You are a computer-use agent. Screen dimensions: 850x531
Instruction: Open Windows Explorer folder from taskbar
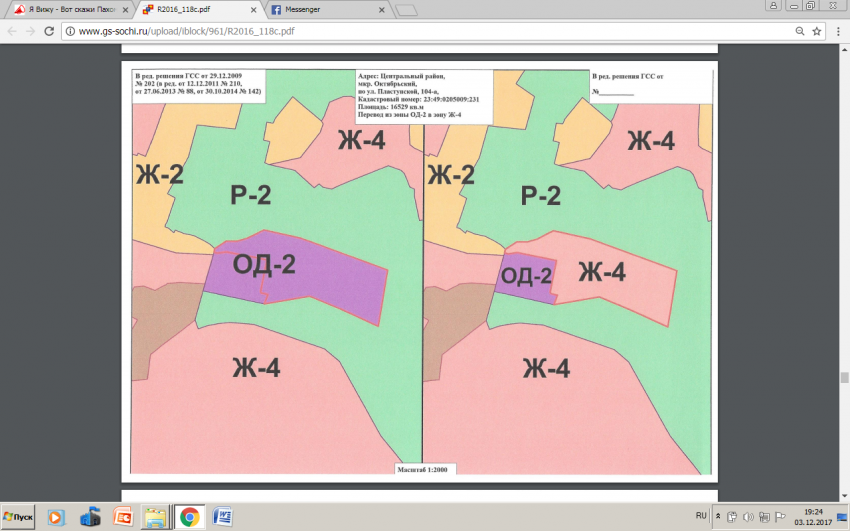pos(155,517)
